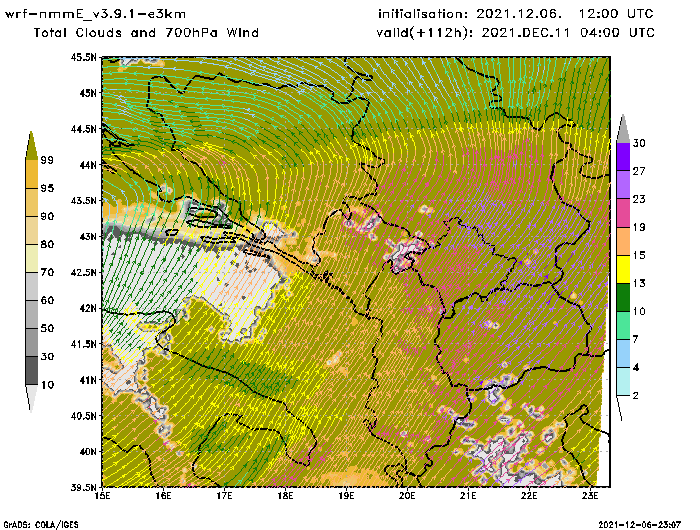
Task: Click the '45N' latitude label
Action: [88, 93]
